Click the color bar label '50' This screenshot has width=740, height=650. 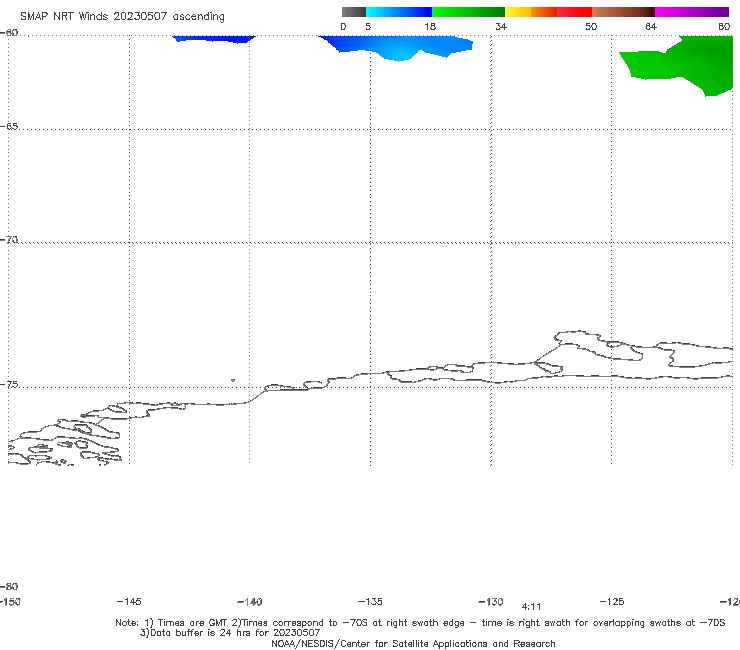coord(591,26)
